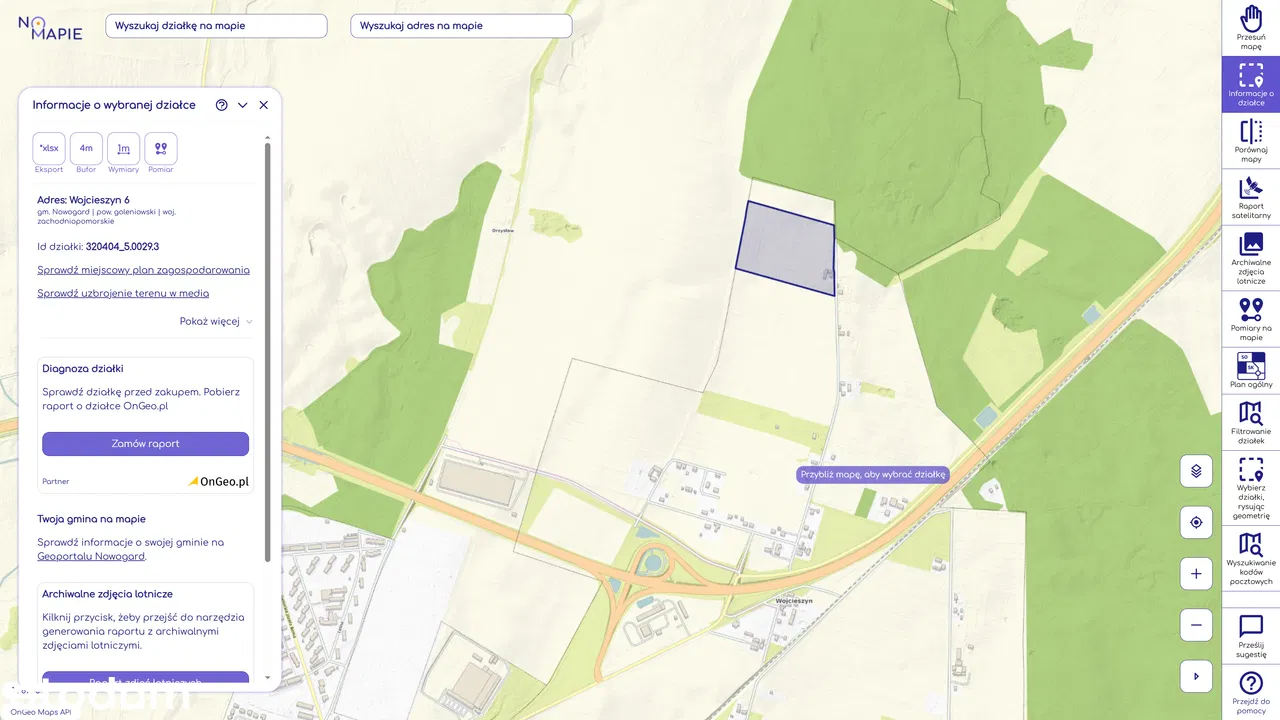Activate Pomiary na mapie tool
This screenshot has height=720, width=1280.
pyautogui.click(x=1251, y=319)
